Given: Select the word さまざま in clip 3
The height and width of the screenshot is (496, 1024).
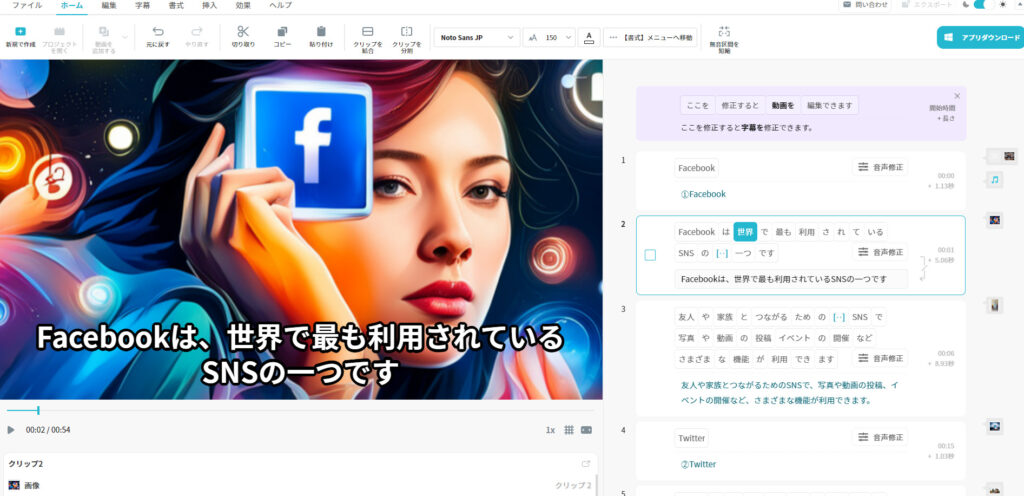Looking at the screenshot, I should [693, 359].
